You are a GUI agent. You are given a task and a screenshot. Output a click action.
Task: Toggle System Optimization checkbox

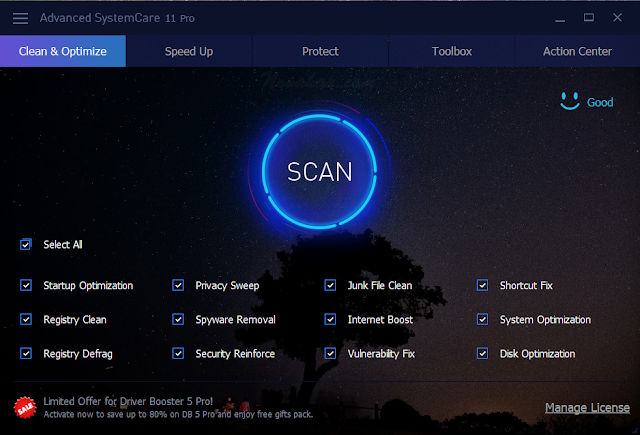482,319
